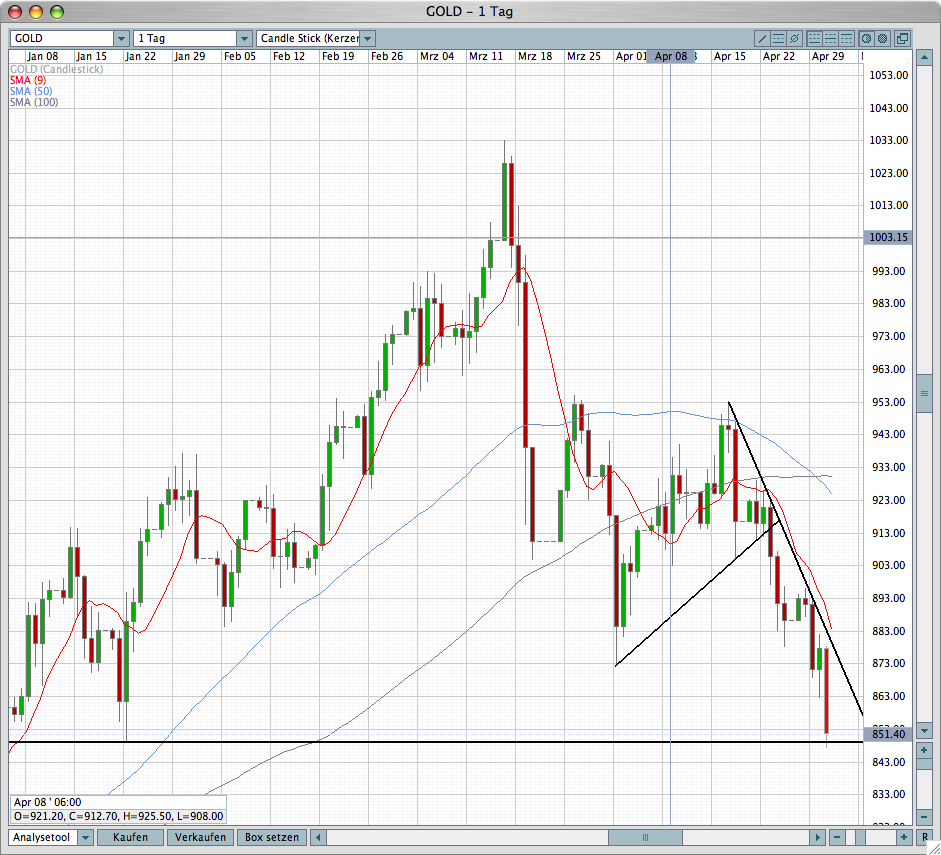Click the time axis zoom-out minus button

837,837
